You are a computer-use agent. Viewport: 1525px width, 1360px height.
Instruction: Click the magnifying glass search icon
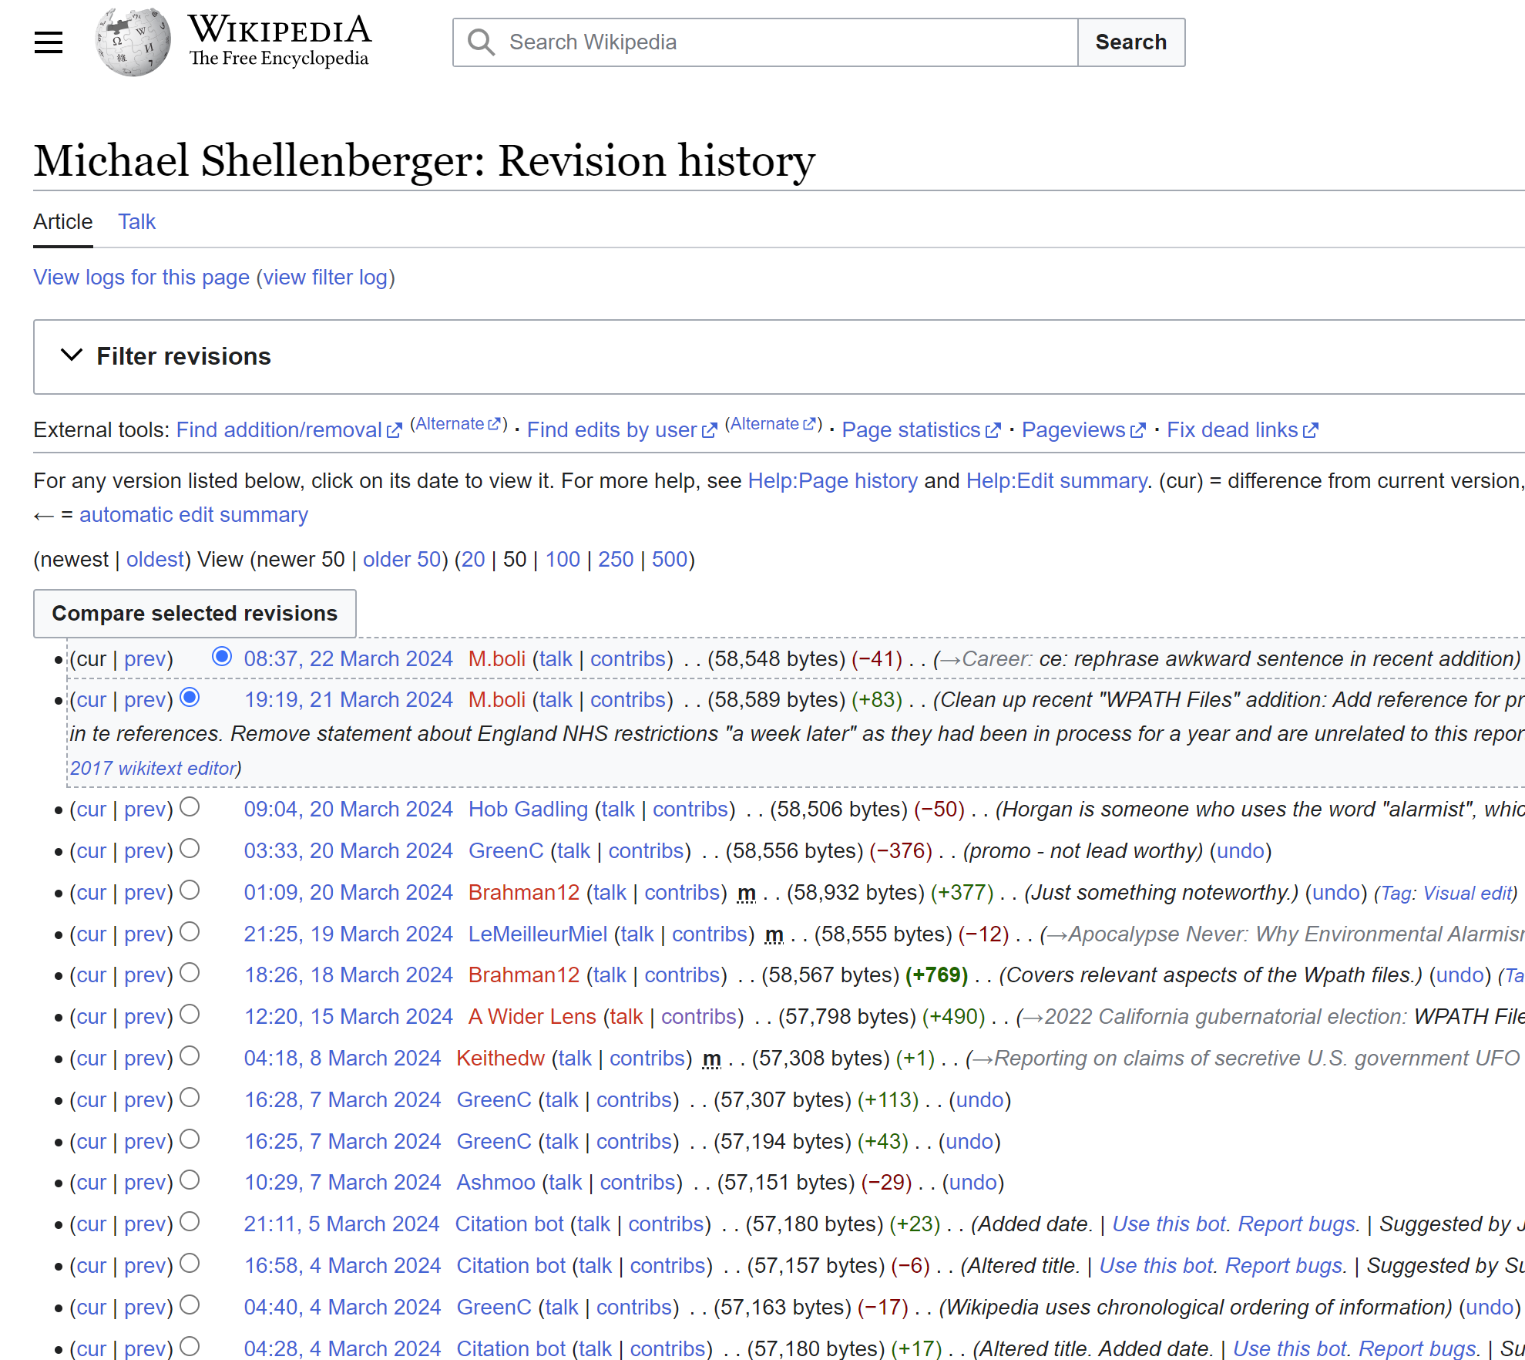pos(481,42)
